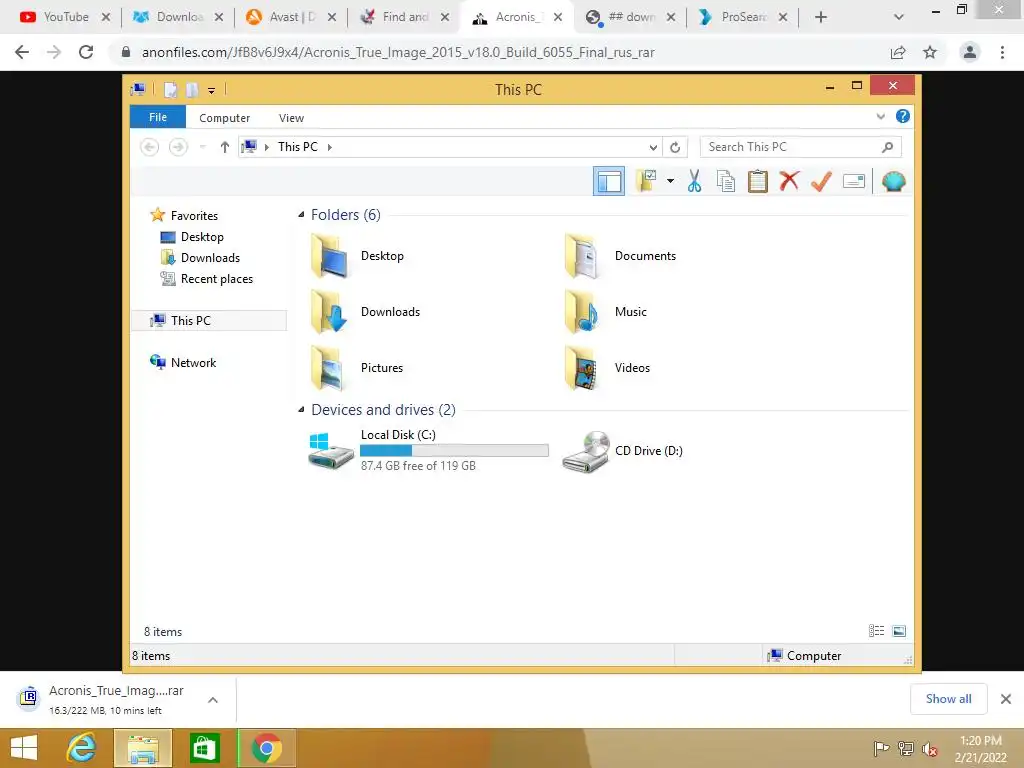Open Explorer Help question mark icon
Screen dimensions: 1024x768
point(903,116)
